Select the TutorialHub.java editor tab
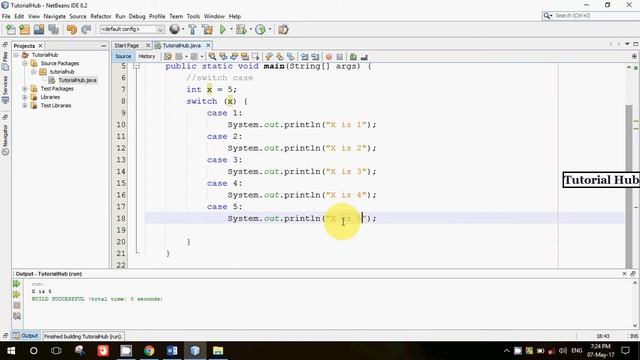 182,45
